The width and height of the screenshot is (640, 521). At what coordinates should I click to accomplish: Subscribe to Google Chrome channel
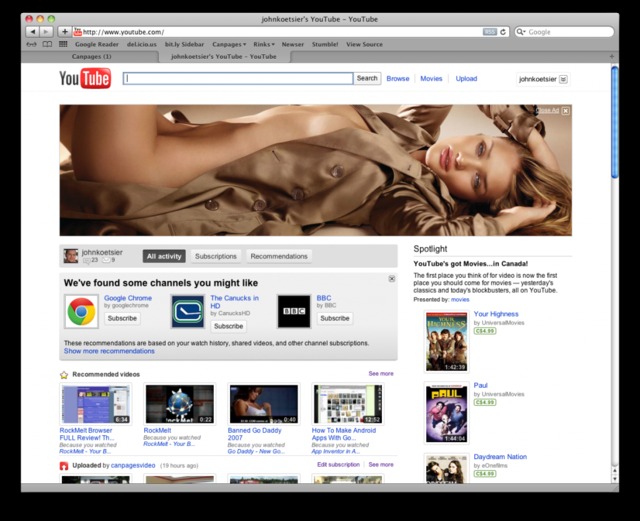tap(122, 318)
